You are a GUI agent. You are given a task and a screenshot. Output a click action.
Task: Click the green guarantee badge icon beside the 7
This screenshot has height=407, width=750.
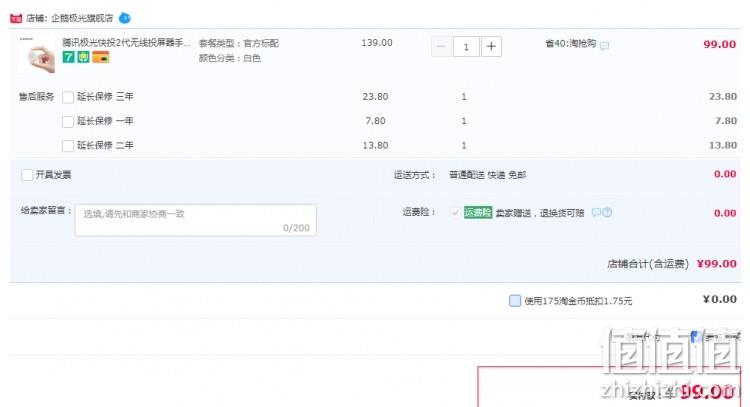click(x=84, y=57)
